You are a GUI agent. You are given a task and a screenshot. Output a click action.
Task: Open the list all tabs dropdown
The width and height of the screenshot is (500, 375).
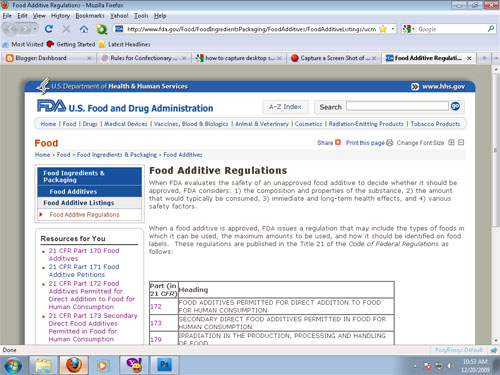pos(496,58)
